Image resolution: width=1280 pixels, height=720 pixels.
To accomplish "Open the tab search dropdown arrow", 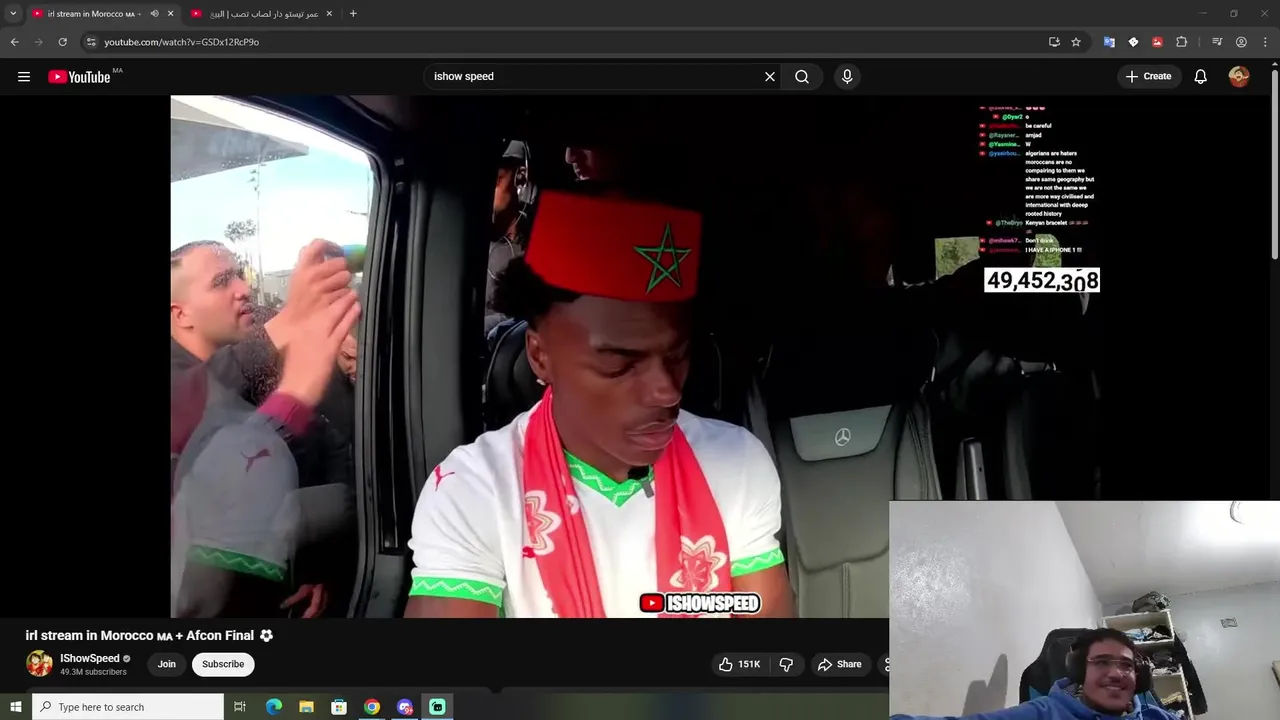I will (13, 14).
